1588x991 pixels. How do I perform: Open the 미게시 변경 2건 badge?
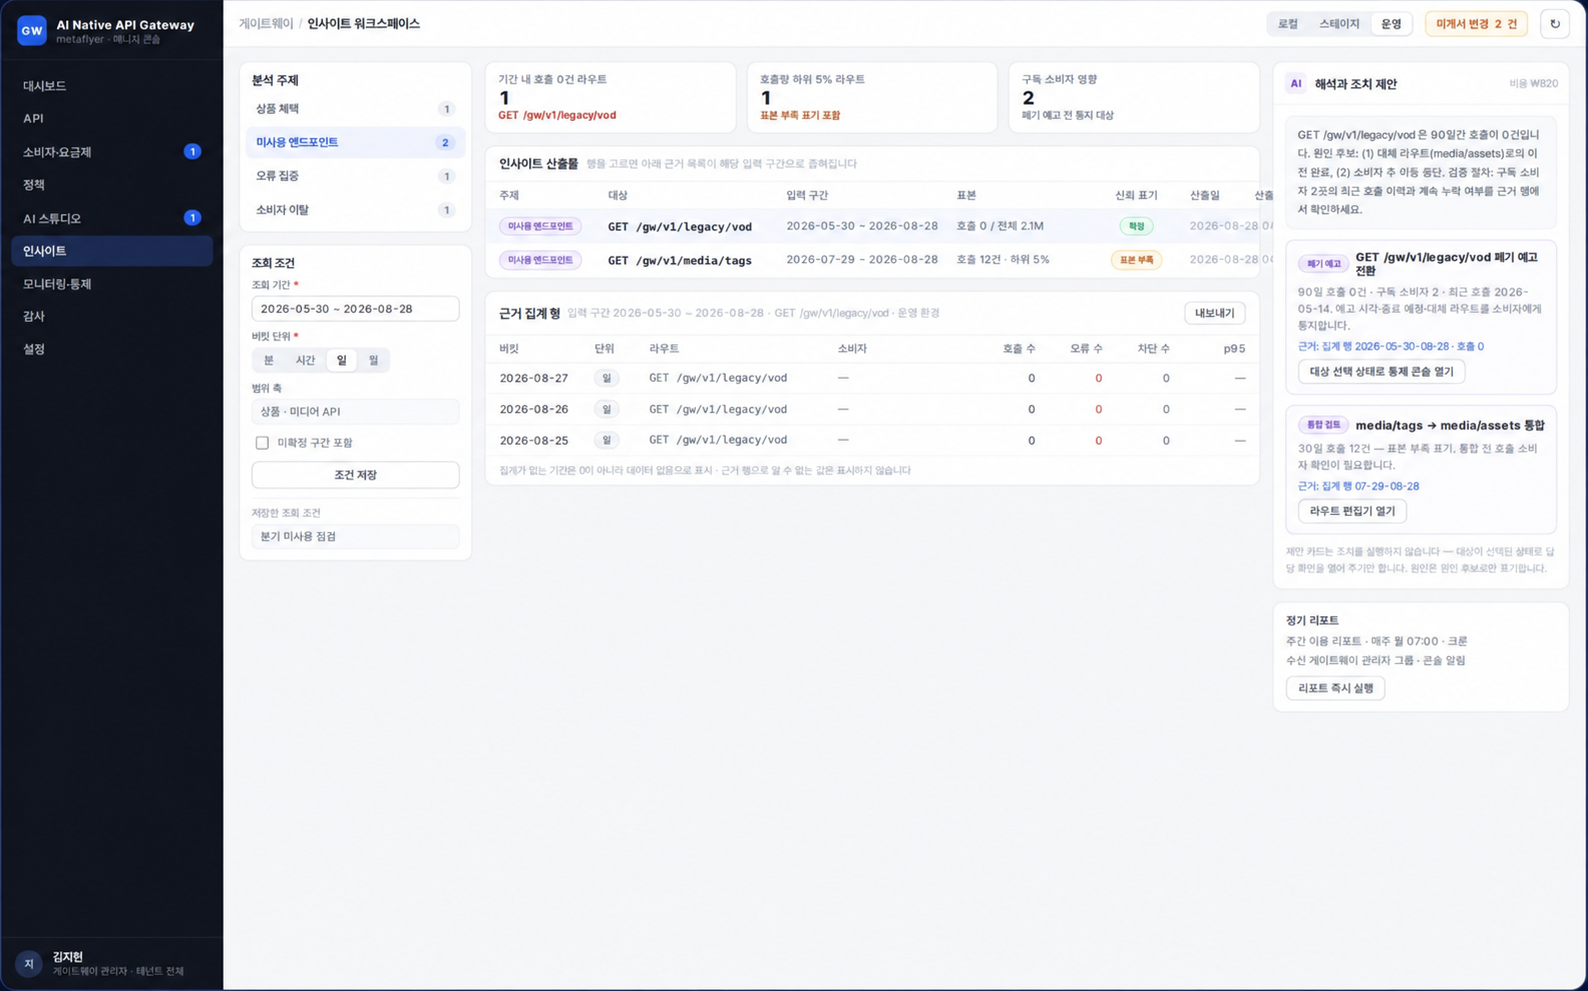click(x=1476, y=24)
